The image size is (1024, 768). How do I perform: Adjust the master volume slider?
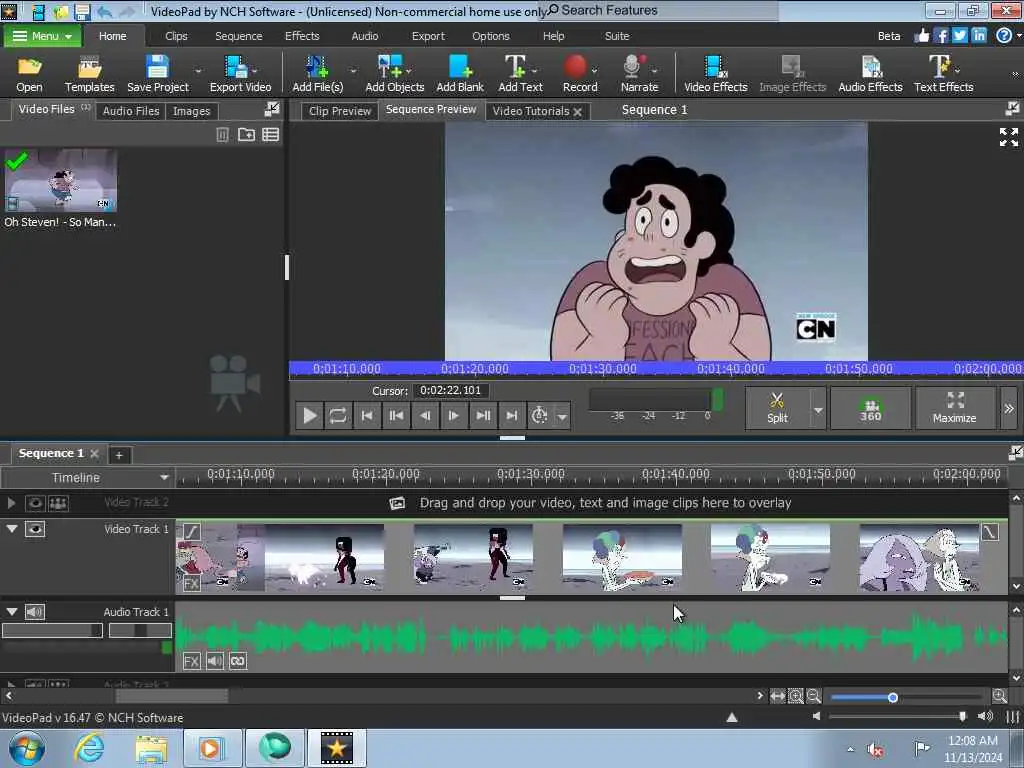[897, 716]
